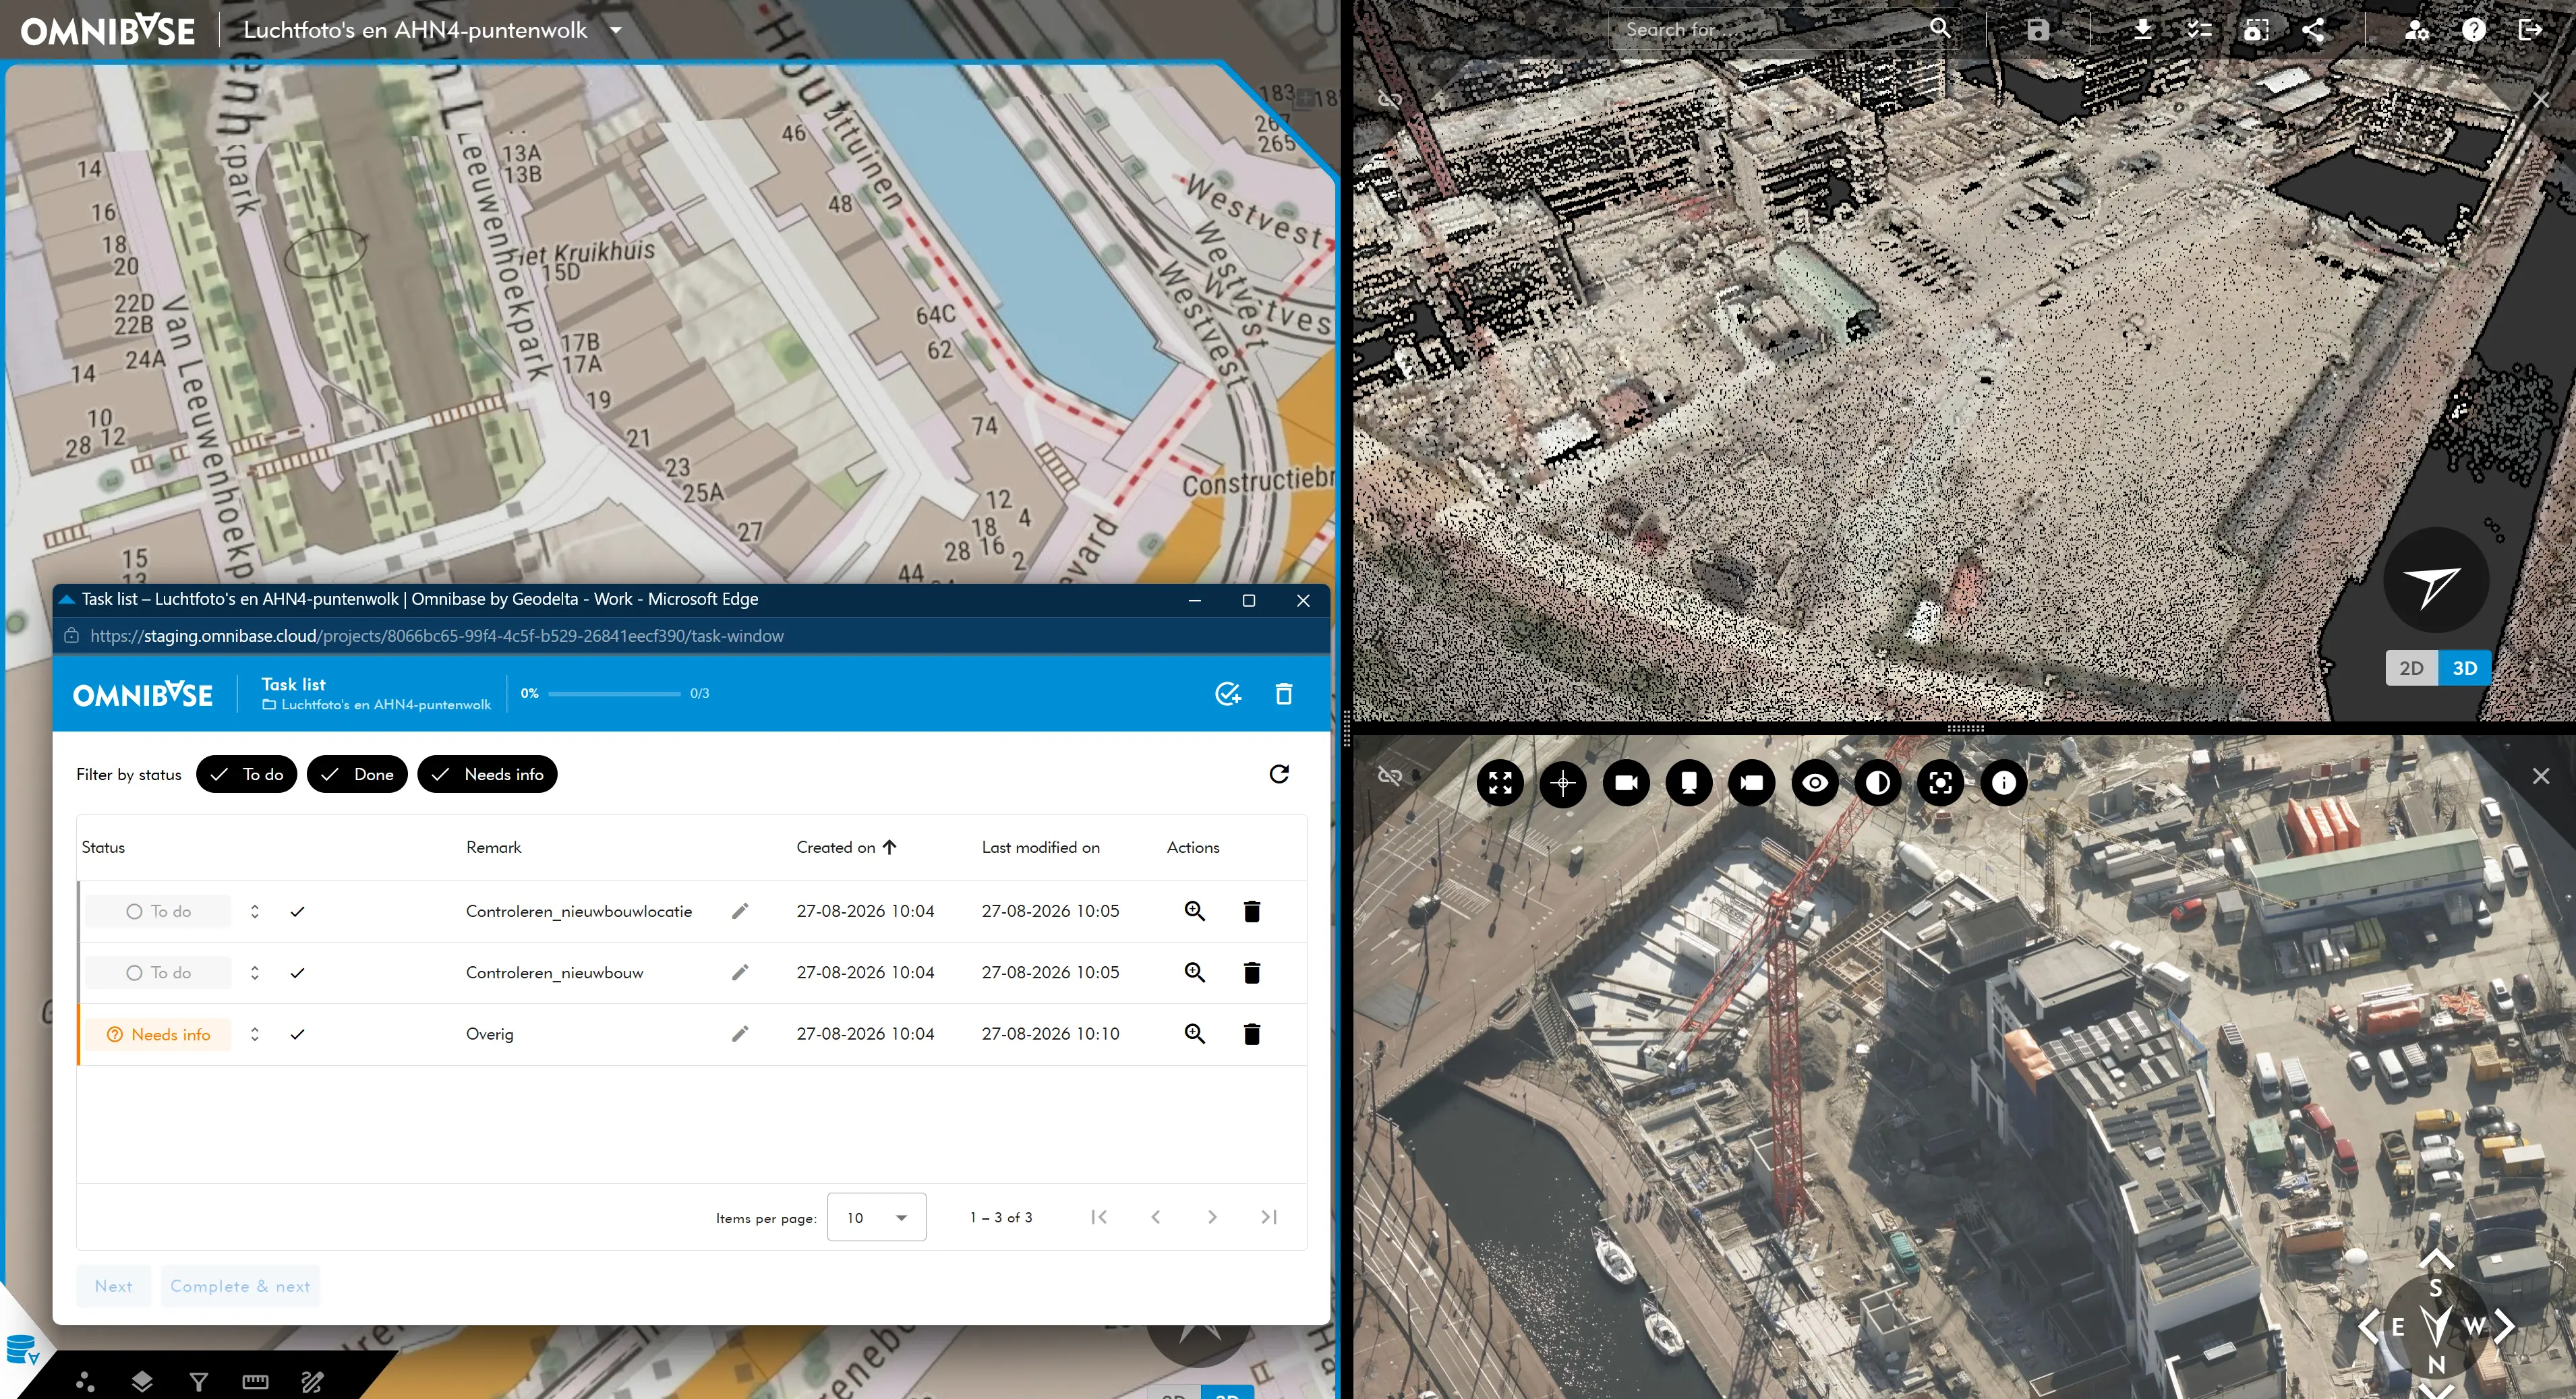The height and width of the screenshot is (1399, 2576).
Task: Open the project name dropdown
Action: coord(616,30)
